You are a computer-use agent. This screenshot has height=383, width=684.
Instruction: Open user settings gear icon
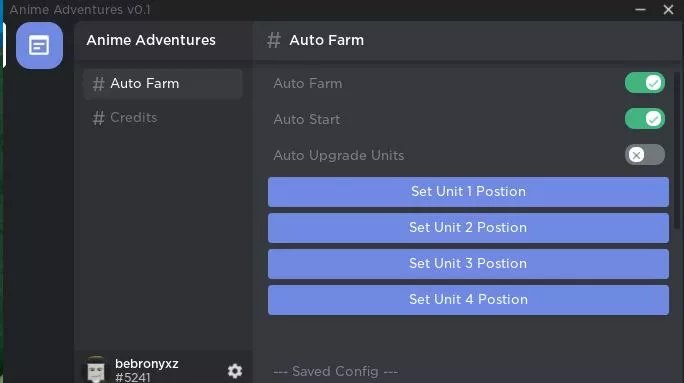click(x=235, y=371)
